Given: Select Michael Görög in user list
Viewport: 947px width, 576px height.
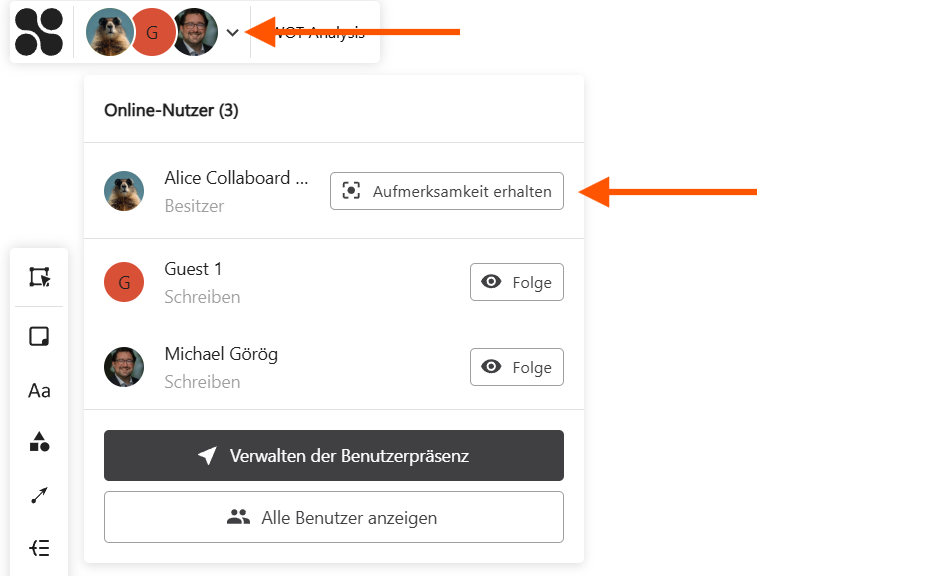Looking at the screenshot, I should tap(221, 355).
